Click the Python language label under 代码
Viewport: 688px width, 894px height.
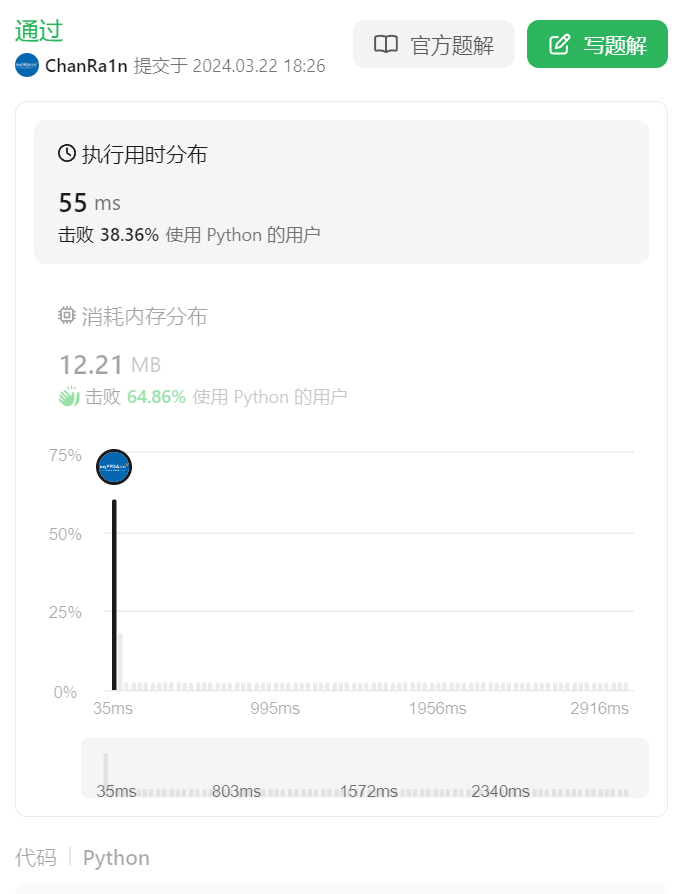(x=116, y=858)
